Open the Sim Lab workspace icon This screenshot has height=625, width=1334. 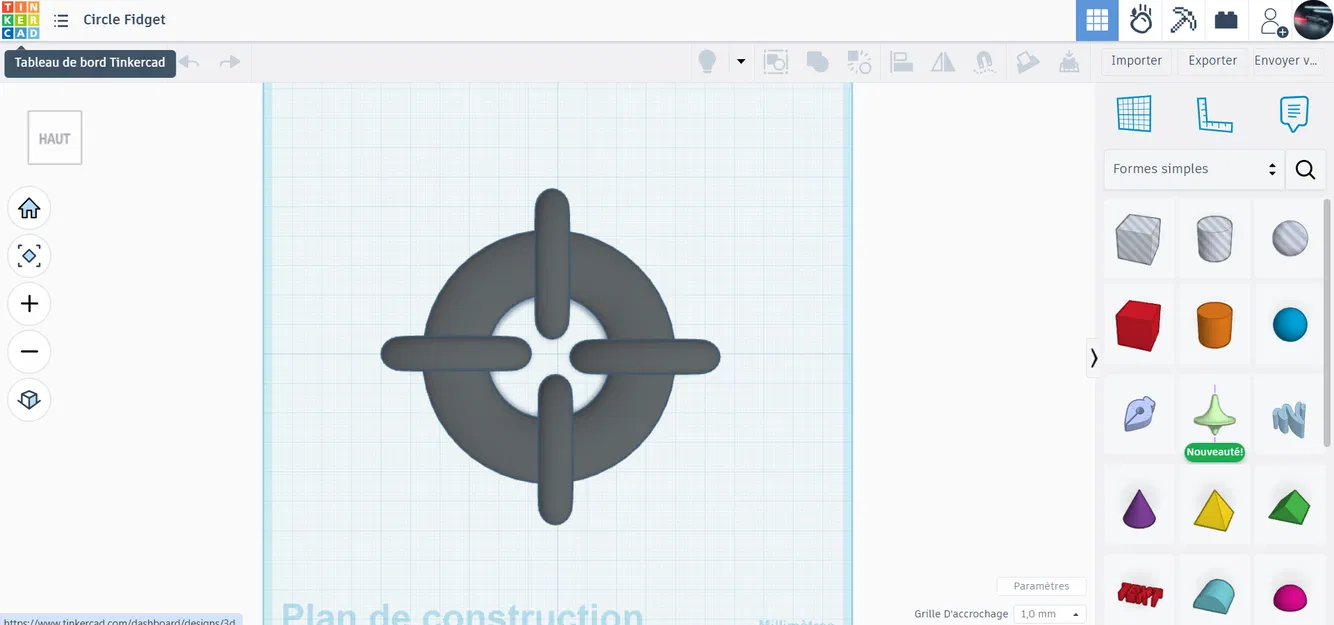click(x=1141, y=20)
